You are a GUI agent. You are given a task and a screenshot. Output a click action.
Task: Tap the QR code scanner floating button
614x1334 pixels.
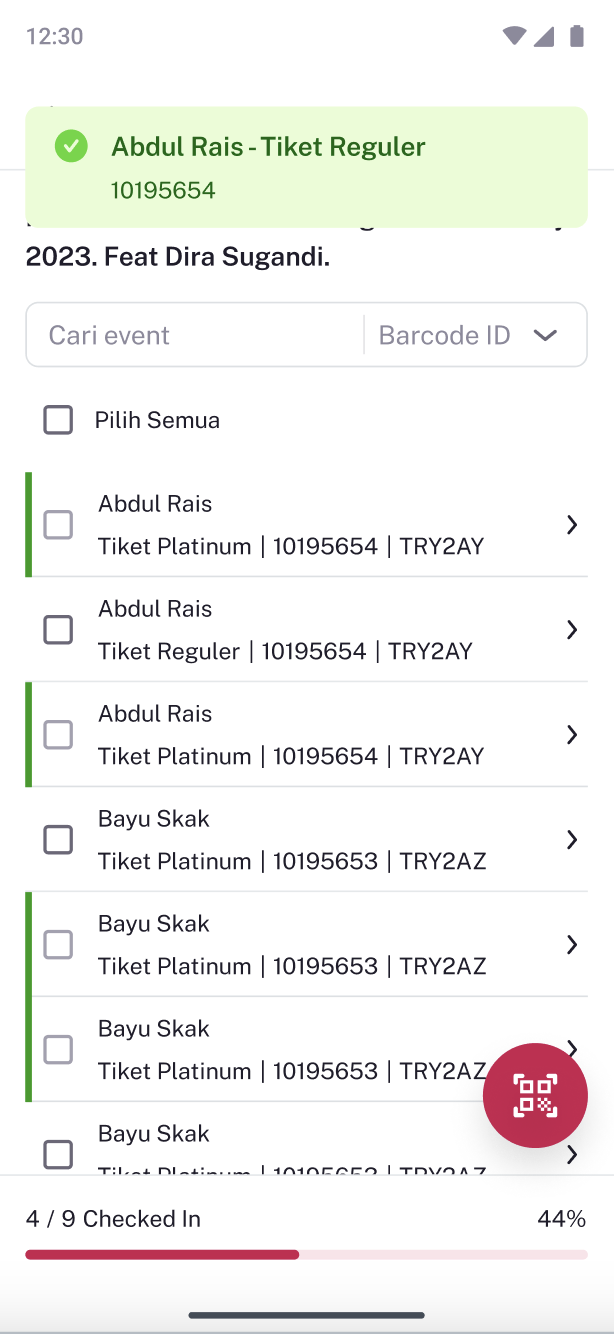point(535,1095)
